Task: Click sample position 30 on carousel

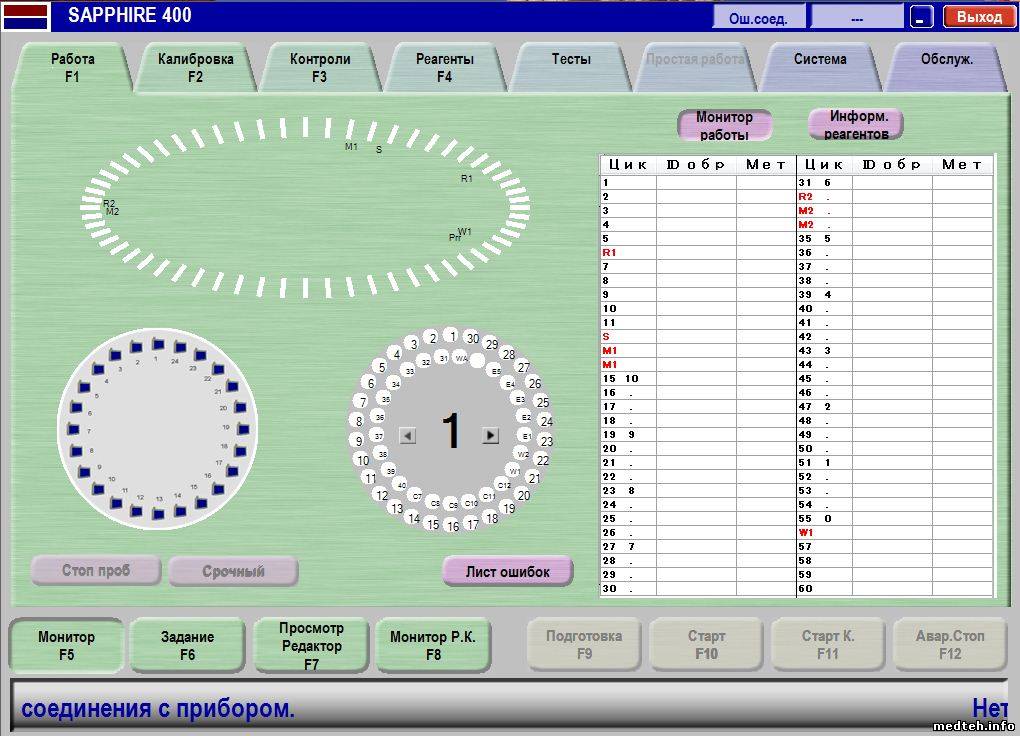Action: [x=472, y=338]
